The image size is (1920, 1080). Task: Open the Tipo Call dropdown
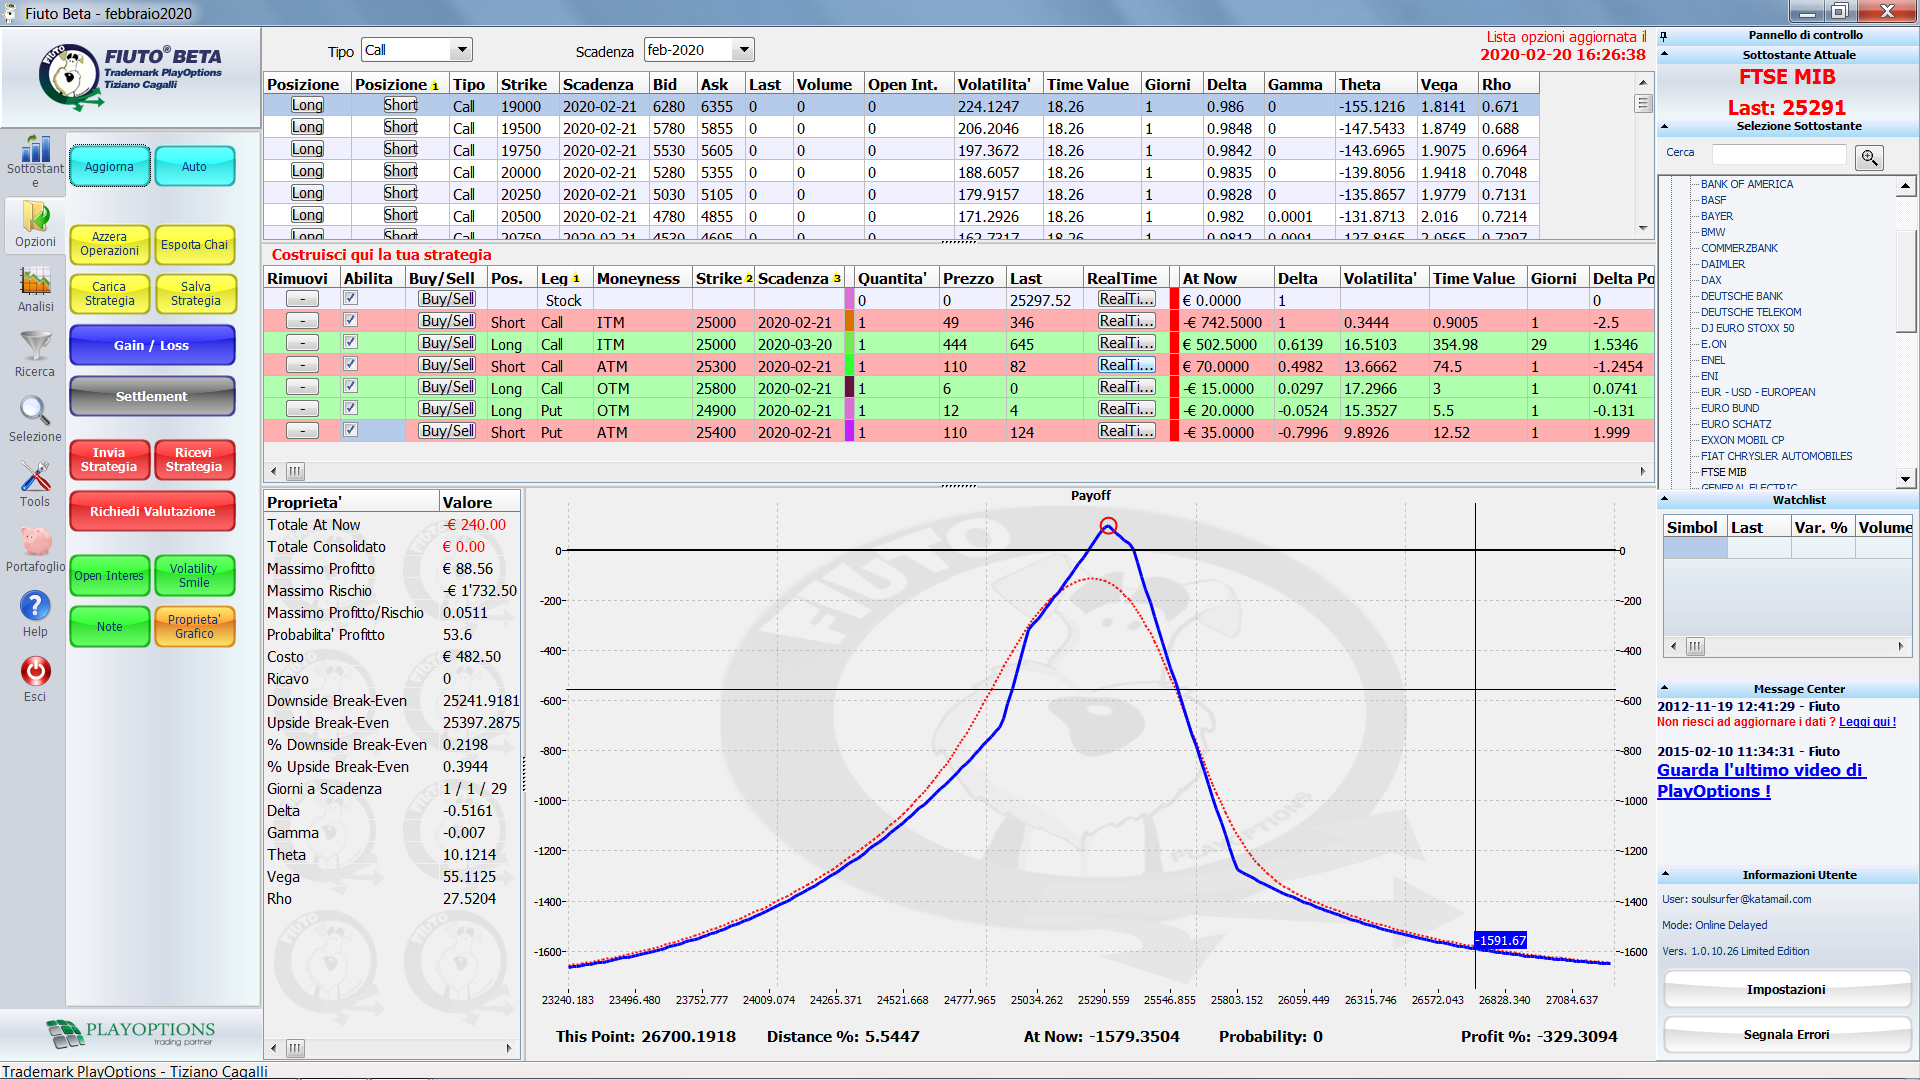point(461,50)
